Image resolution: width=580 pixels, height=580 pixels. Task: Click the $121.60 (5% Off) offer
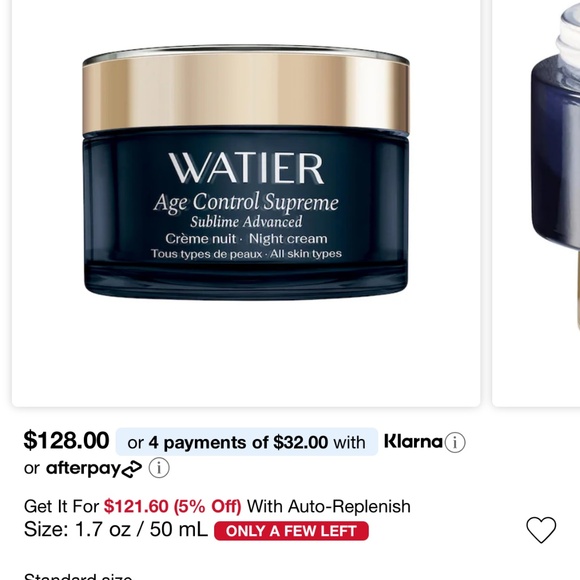[x=172, y=506]
